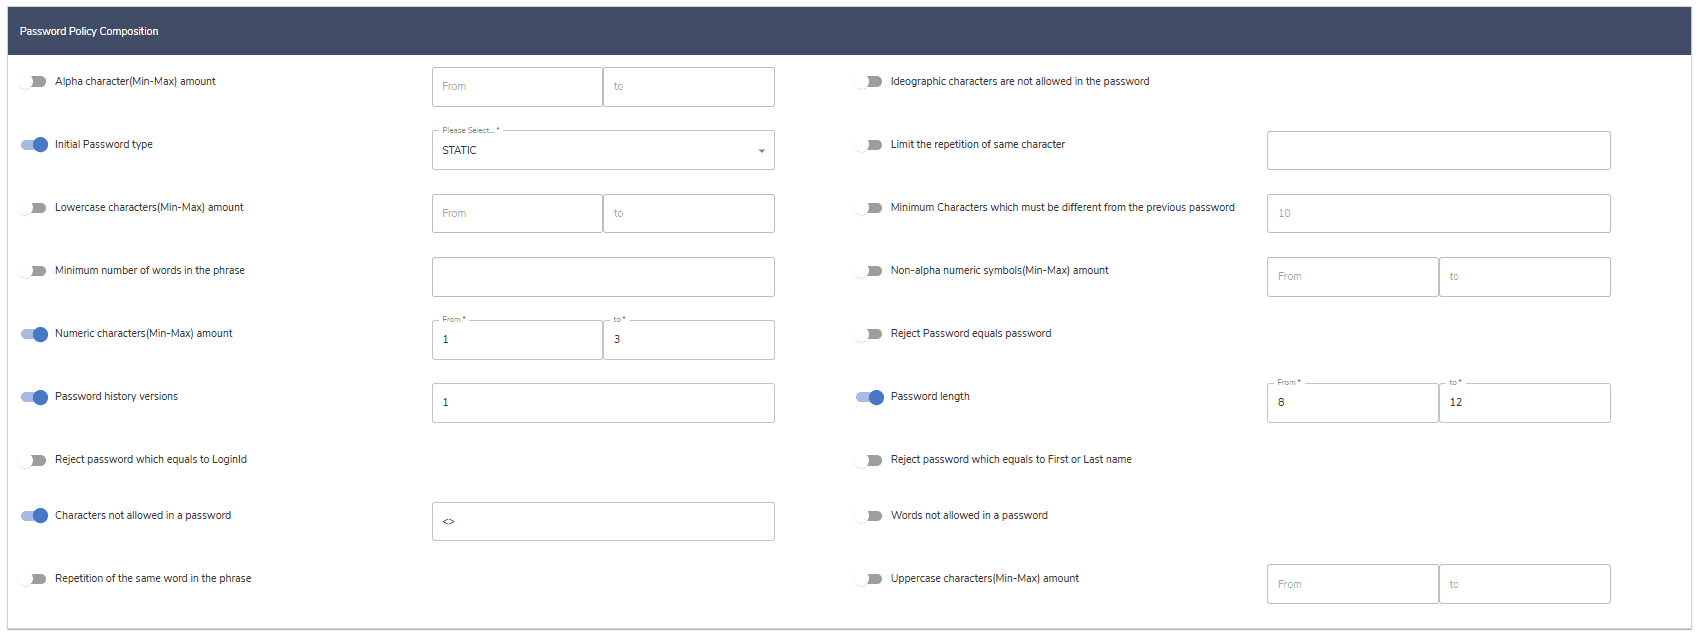Enable Reject password which equals to LoginId
1698x636 pixels.
tap(34, 460)
